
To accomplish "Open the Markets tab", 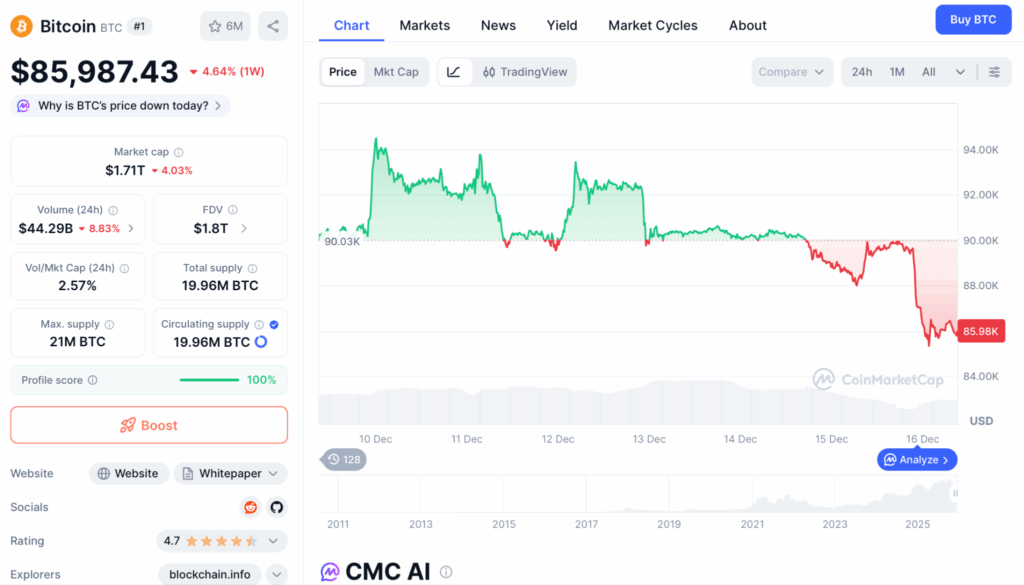I will 424,25.
